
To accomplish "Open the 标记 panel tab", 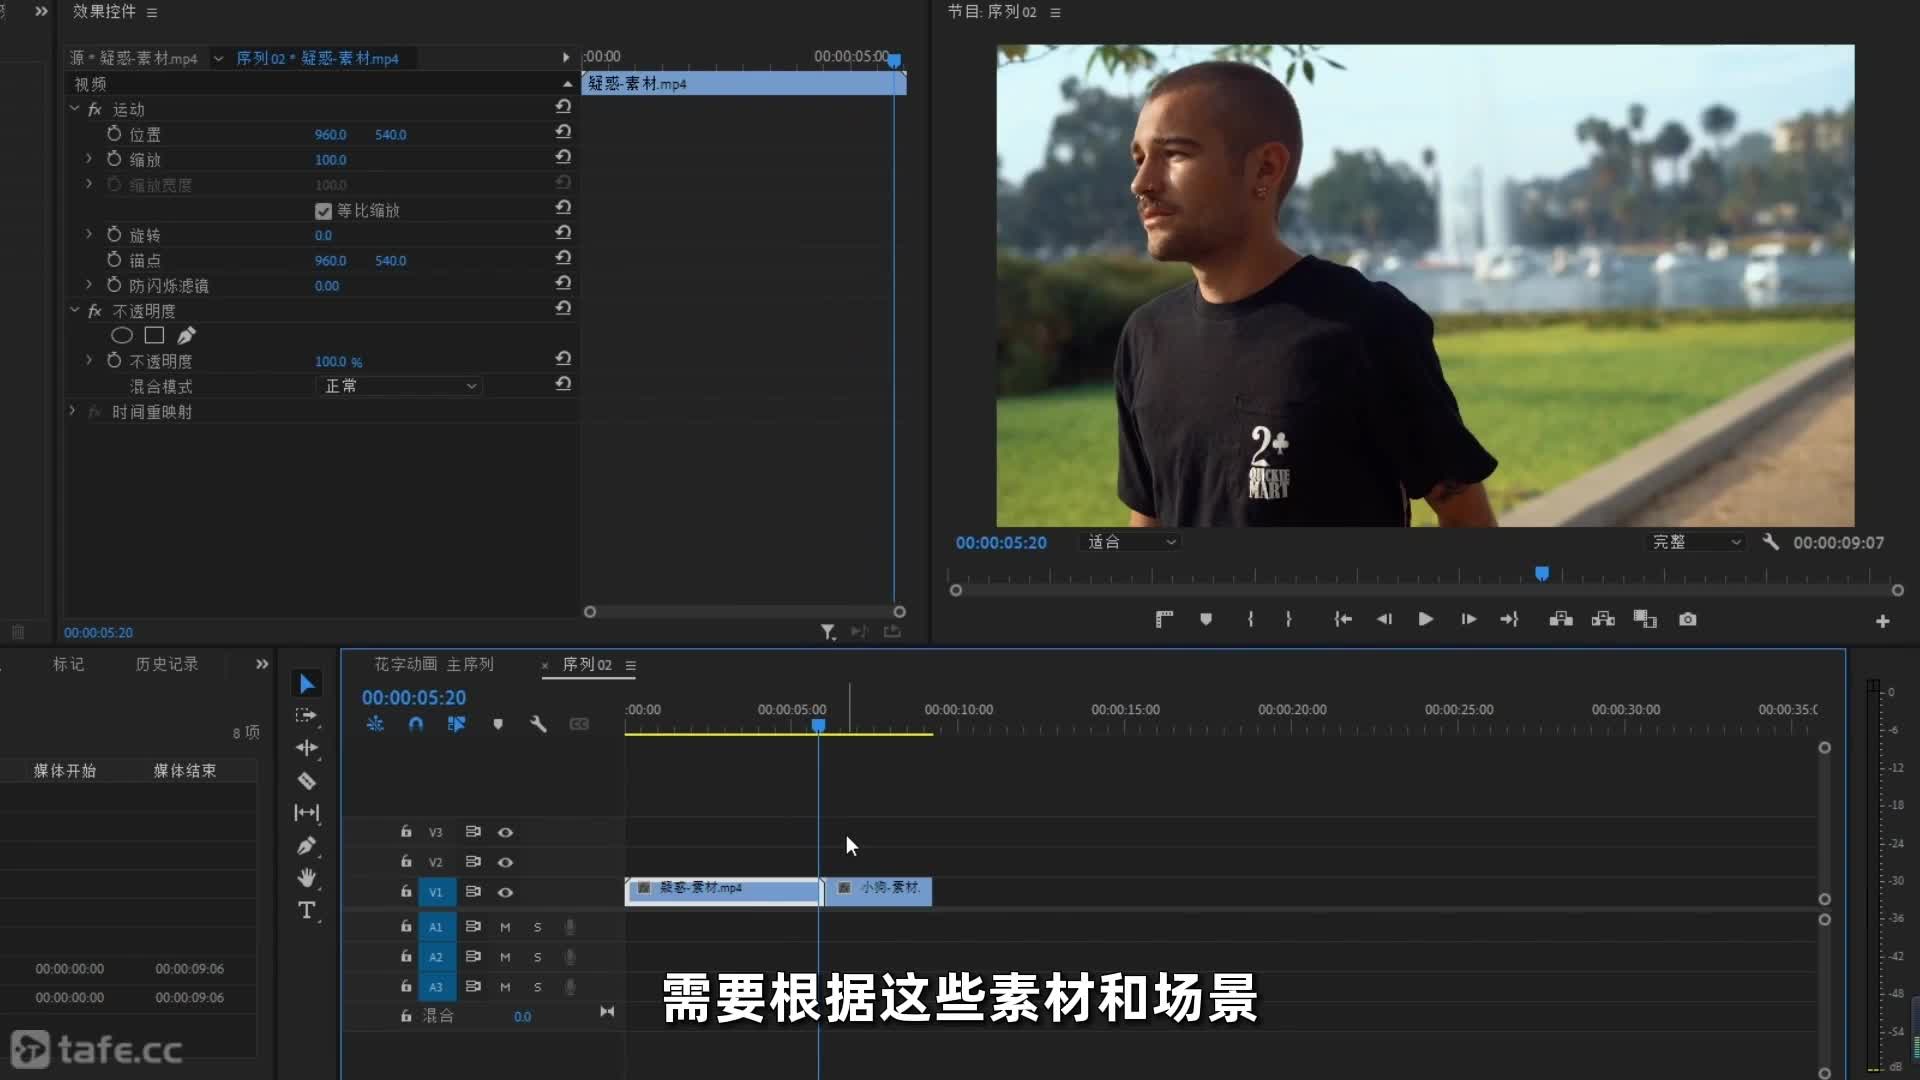I will tap(69, 665).
